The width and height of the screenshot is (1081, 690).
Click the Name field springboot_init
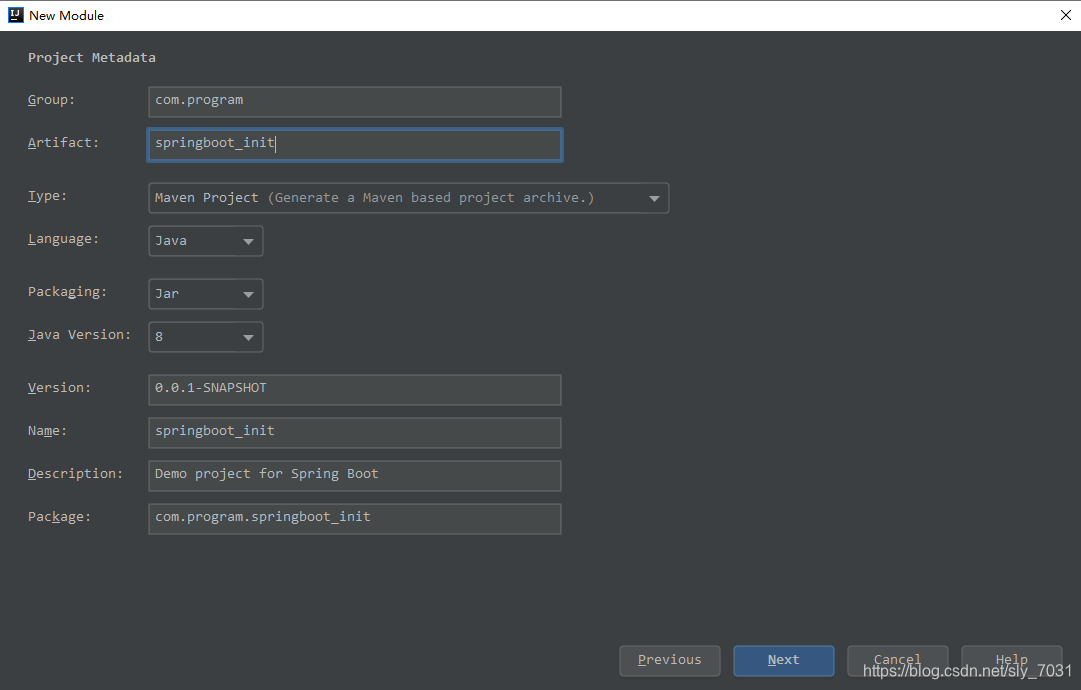tap(354, 432)
